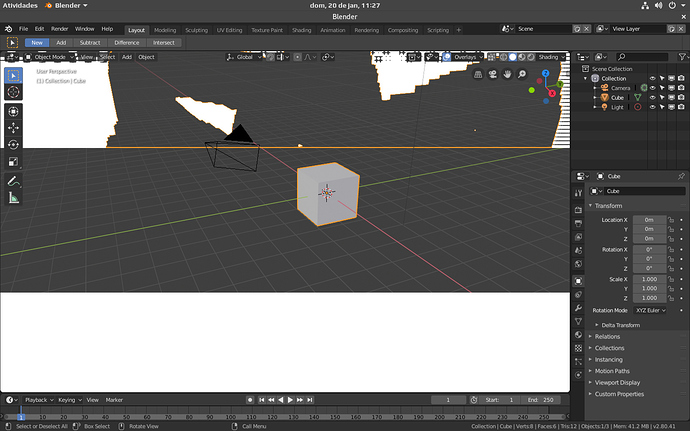The width and height of the screenshot is (690, 431).
Task: Click the timeline play forward button
Action: tap(290, 400)
